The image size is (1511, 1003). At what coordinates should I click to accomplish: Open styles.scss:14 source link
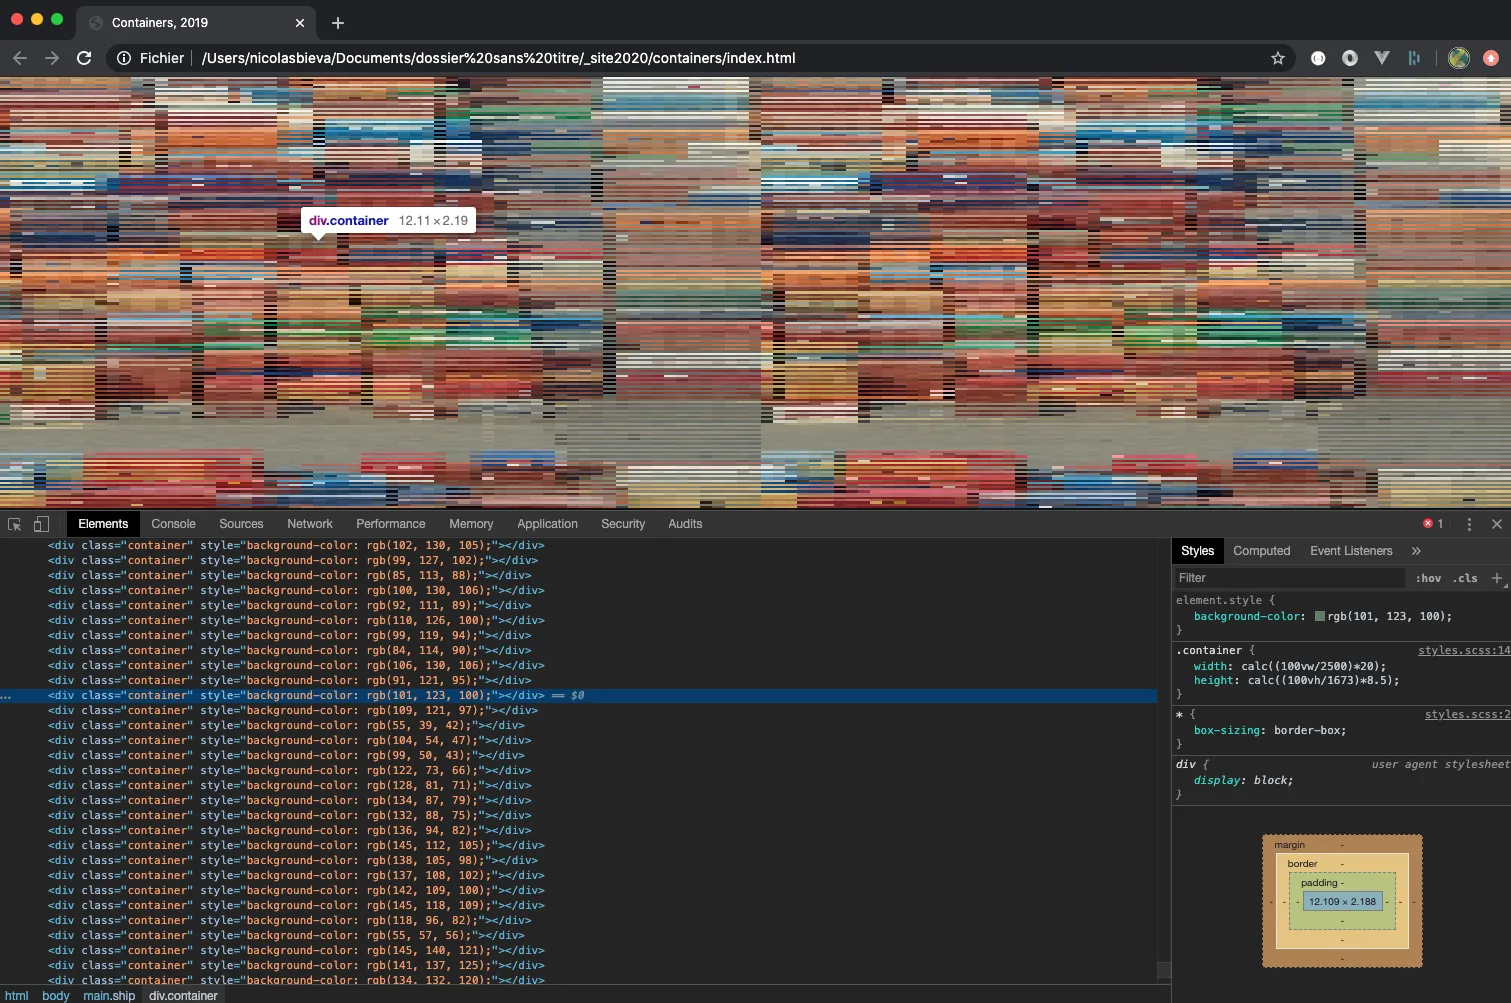pyautogui.click(x=1463, y=651)
